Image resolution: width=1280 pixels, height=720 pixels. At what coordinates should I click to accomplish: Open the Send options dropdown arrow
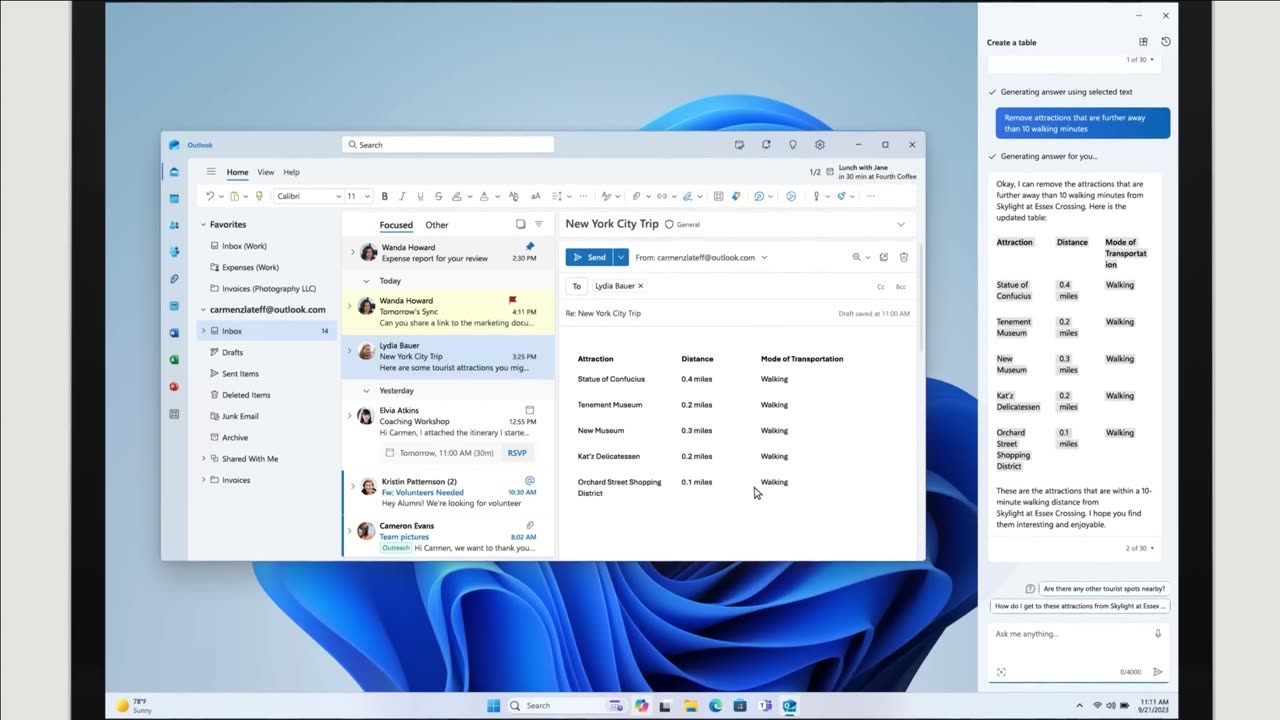point(621,257)
